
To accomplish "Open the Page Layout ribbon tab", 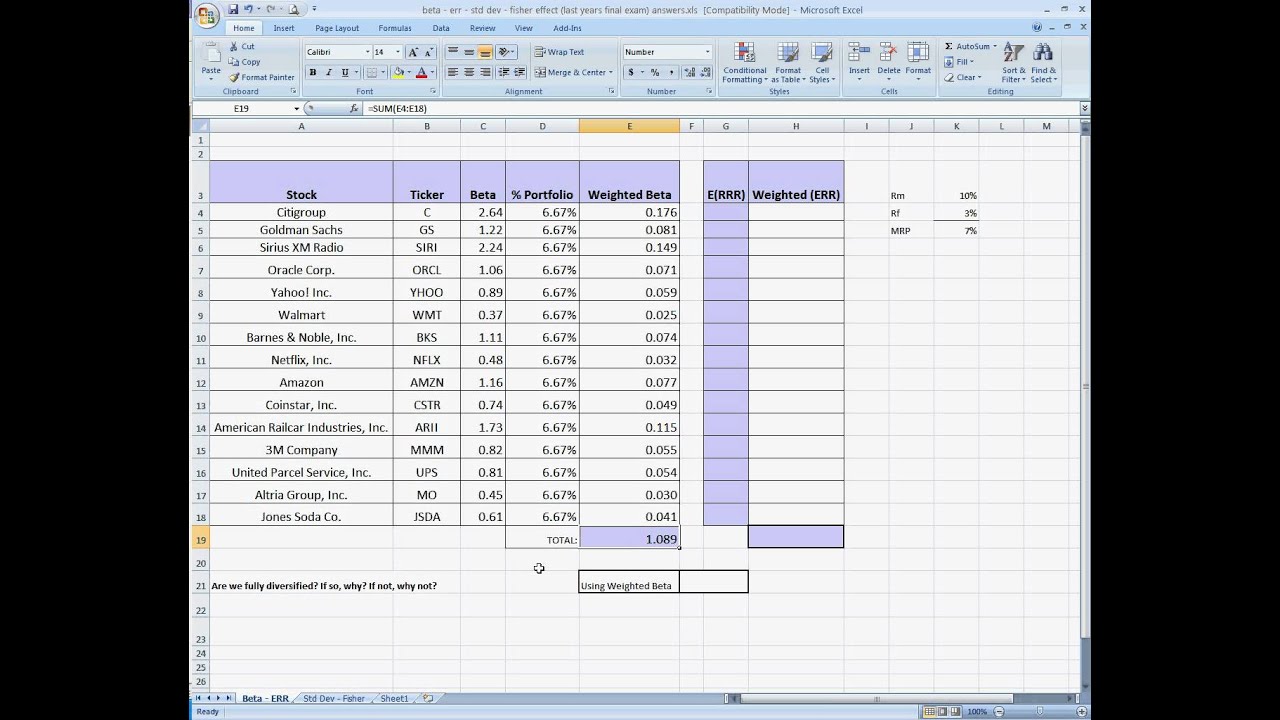I will click(337, 28).
